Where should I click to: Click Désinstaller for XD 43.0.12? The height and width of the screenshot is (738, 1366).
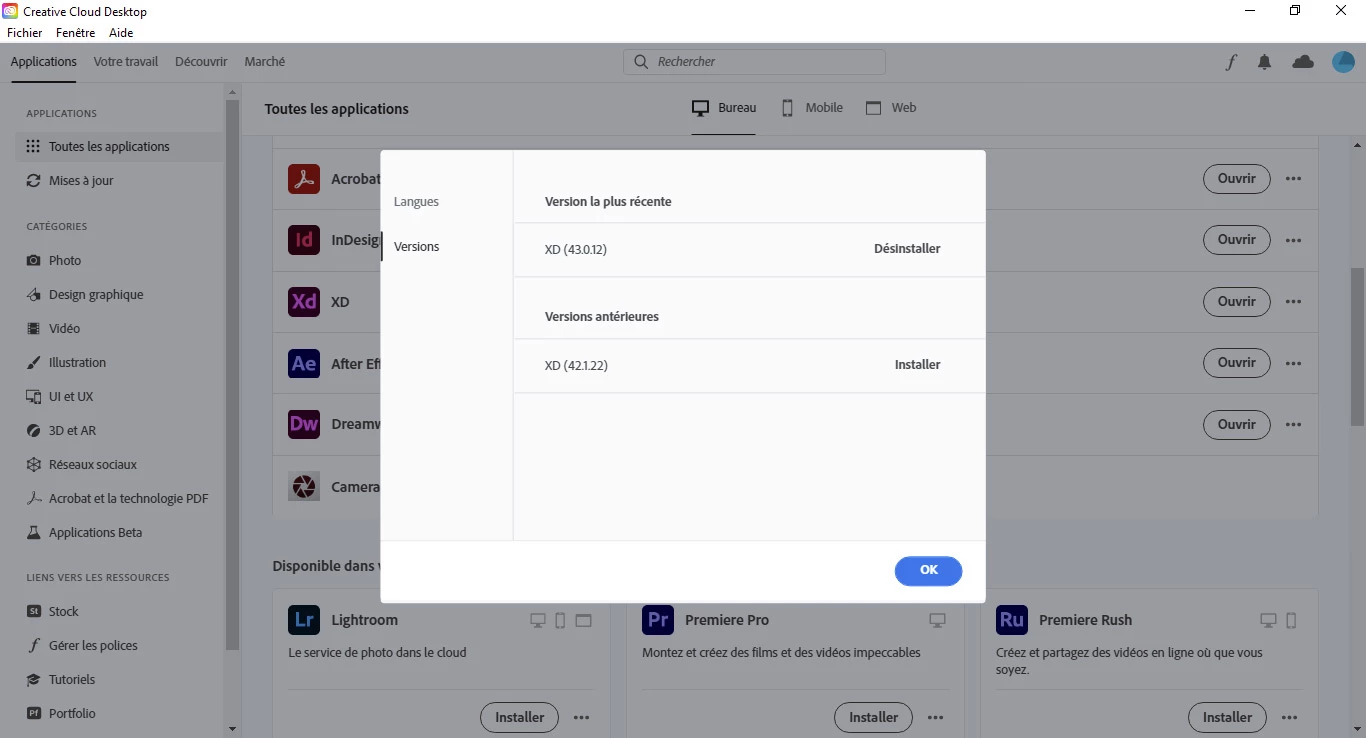tap(907, 249)
